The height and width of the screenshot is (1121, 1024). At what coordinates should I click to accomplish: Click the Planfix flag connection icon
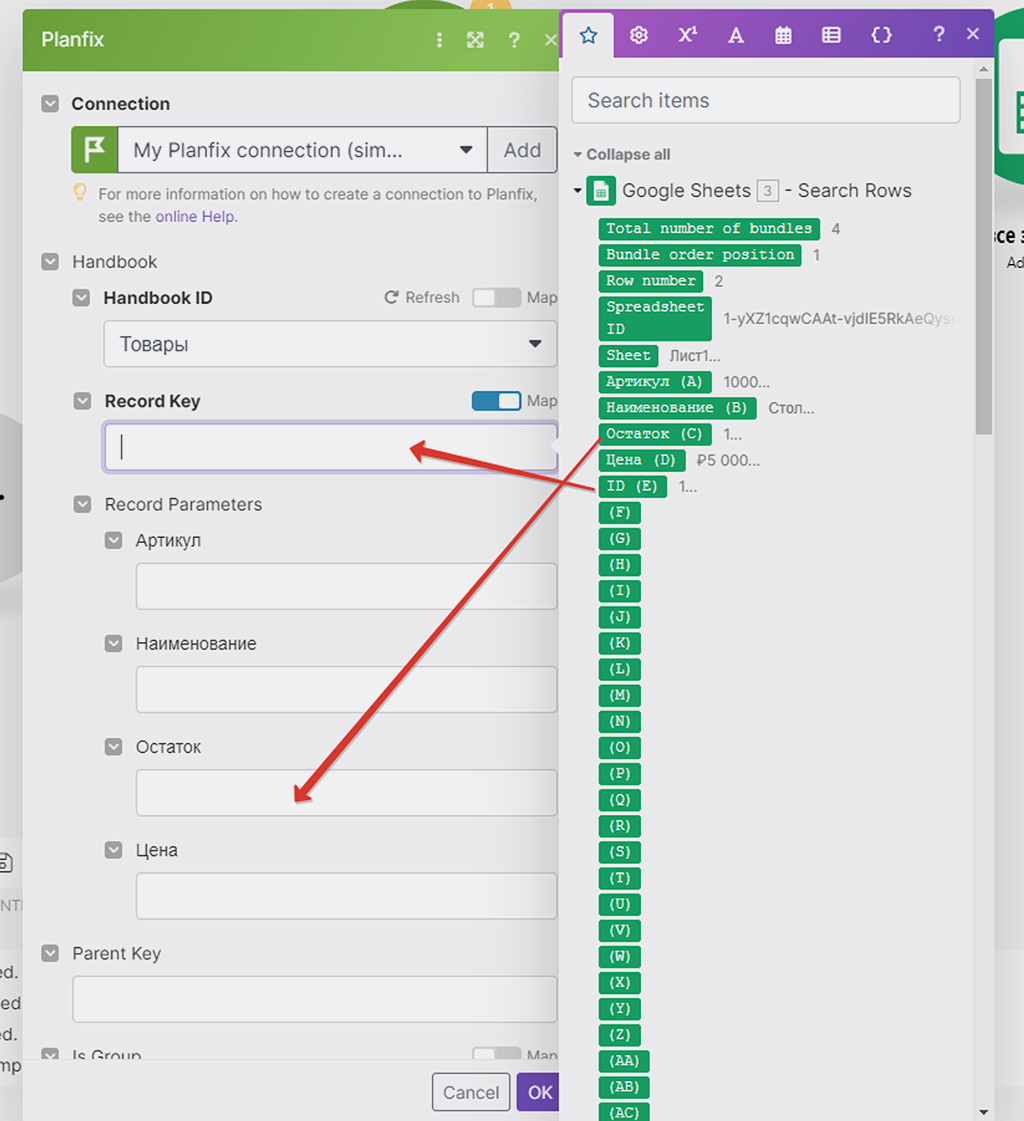94,150
